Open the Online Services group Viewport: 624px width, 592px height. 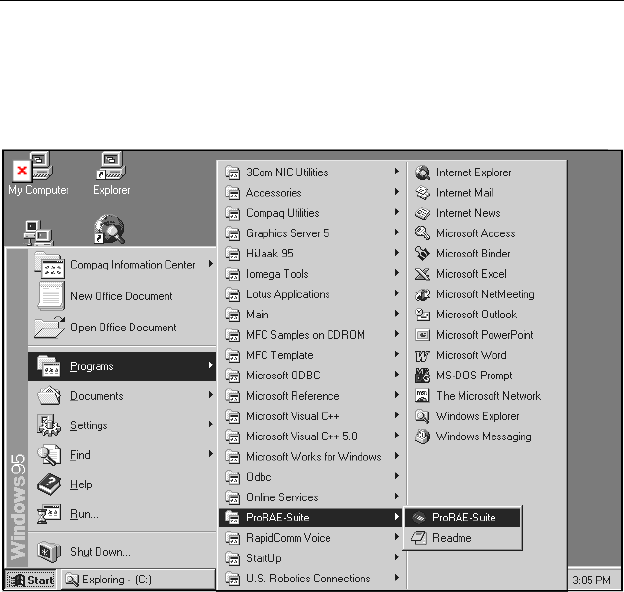[x=312, y=497]
